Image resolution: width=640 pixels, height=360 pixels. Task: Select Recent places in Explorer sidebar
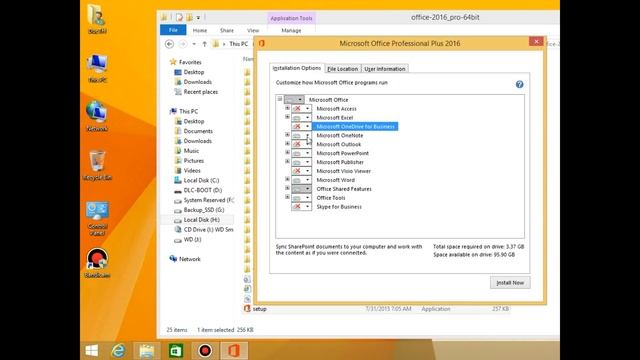pyautogui.click(x=200, y=92)
